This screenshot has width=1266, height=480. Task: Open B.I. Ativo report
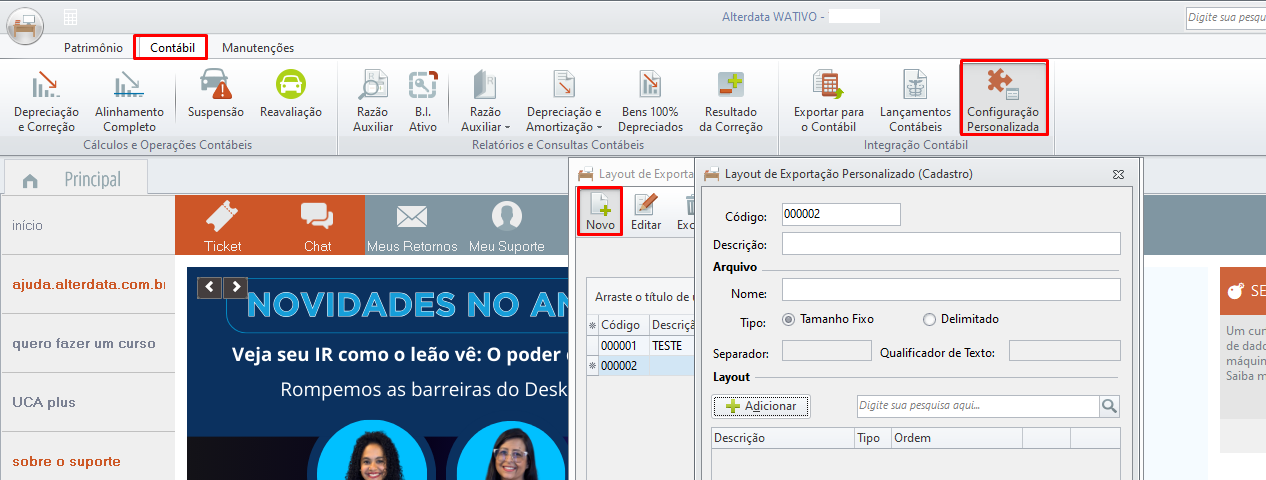(x=423, y=100)
